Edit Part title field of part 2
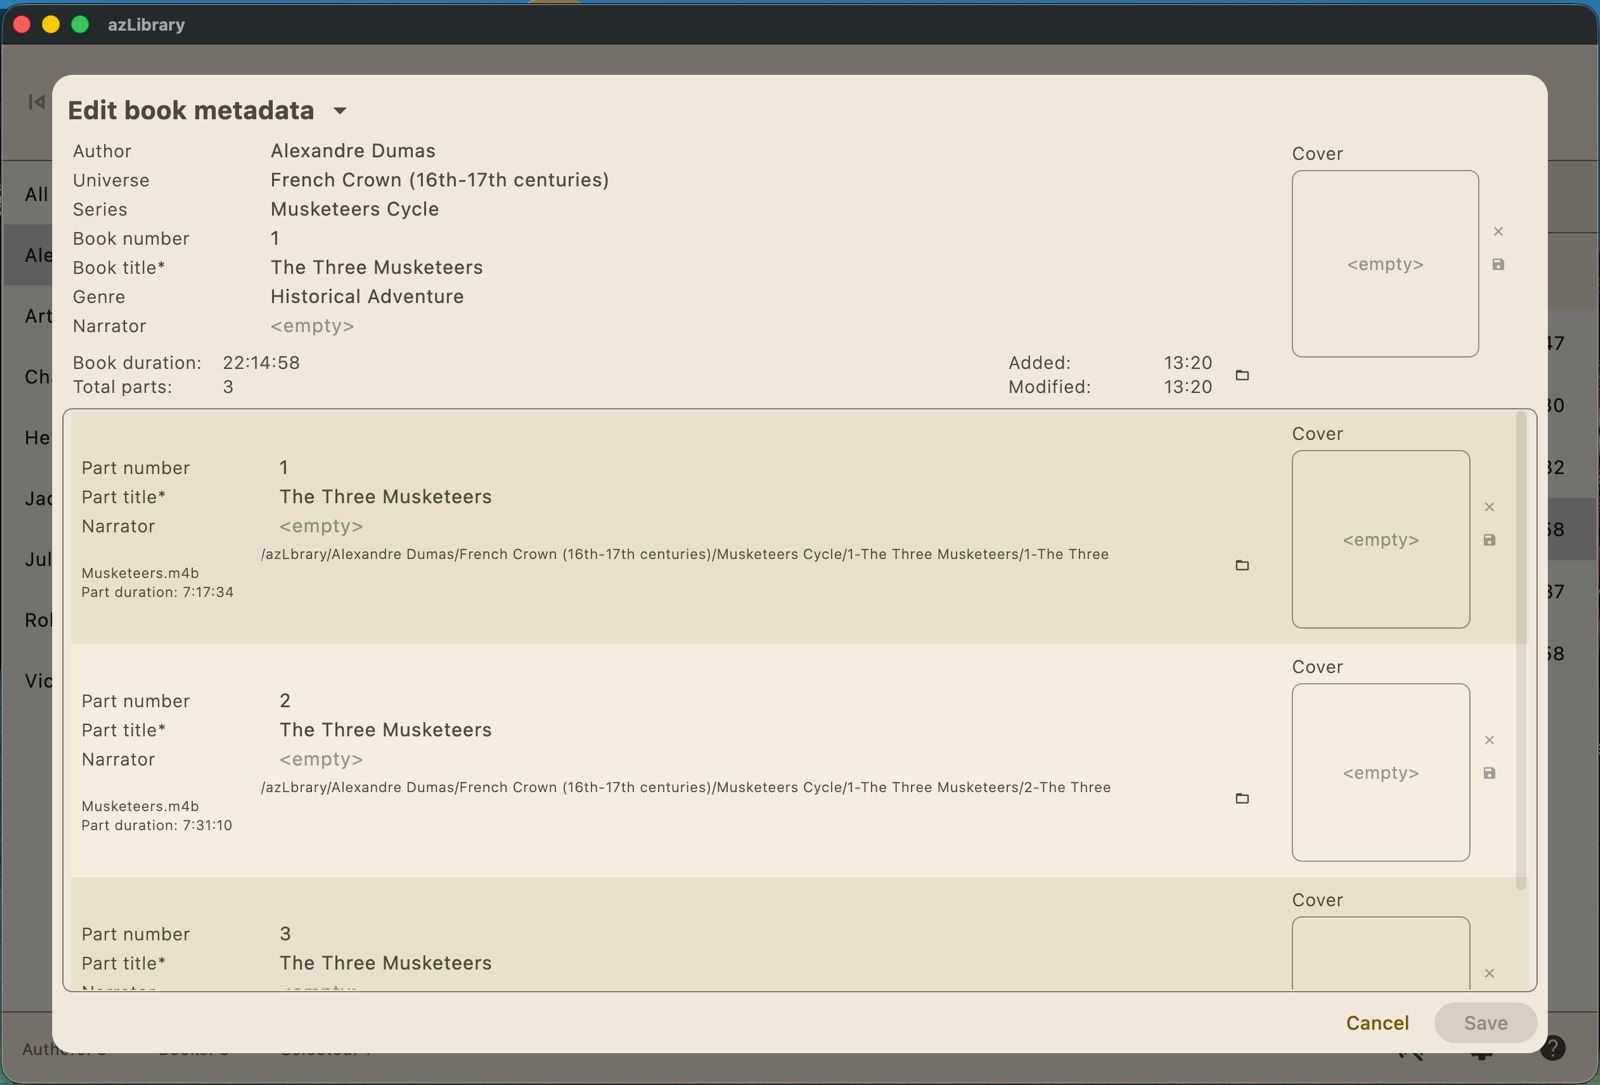This screenshot has height=1085, width=1600. click(x=385, y=729)
